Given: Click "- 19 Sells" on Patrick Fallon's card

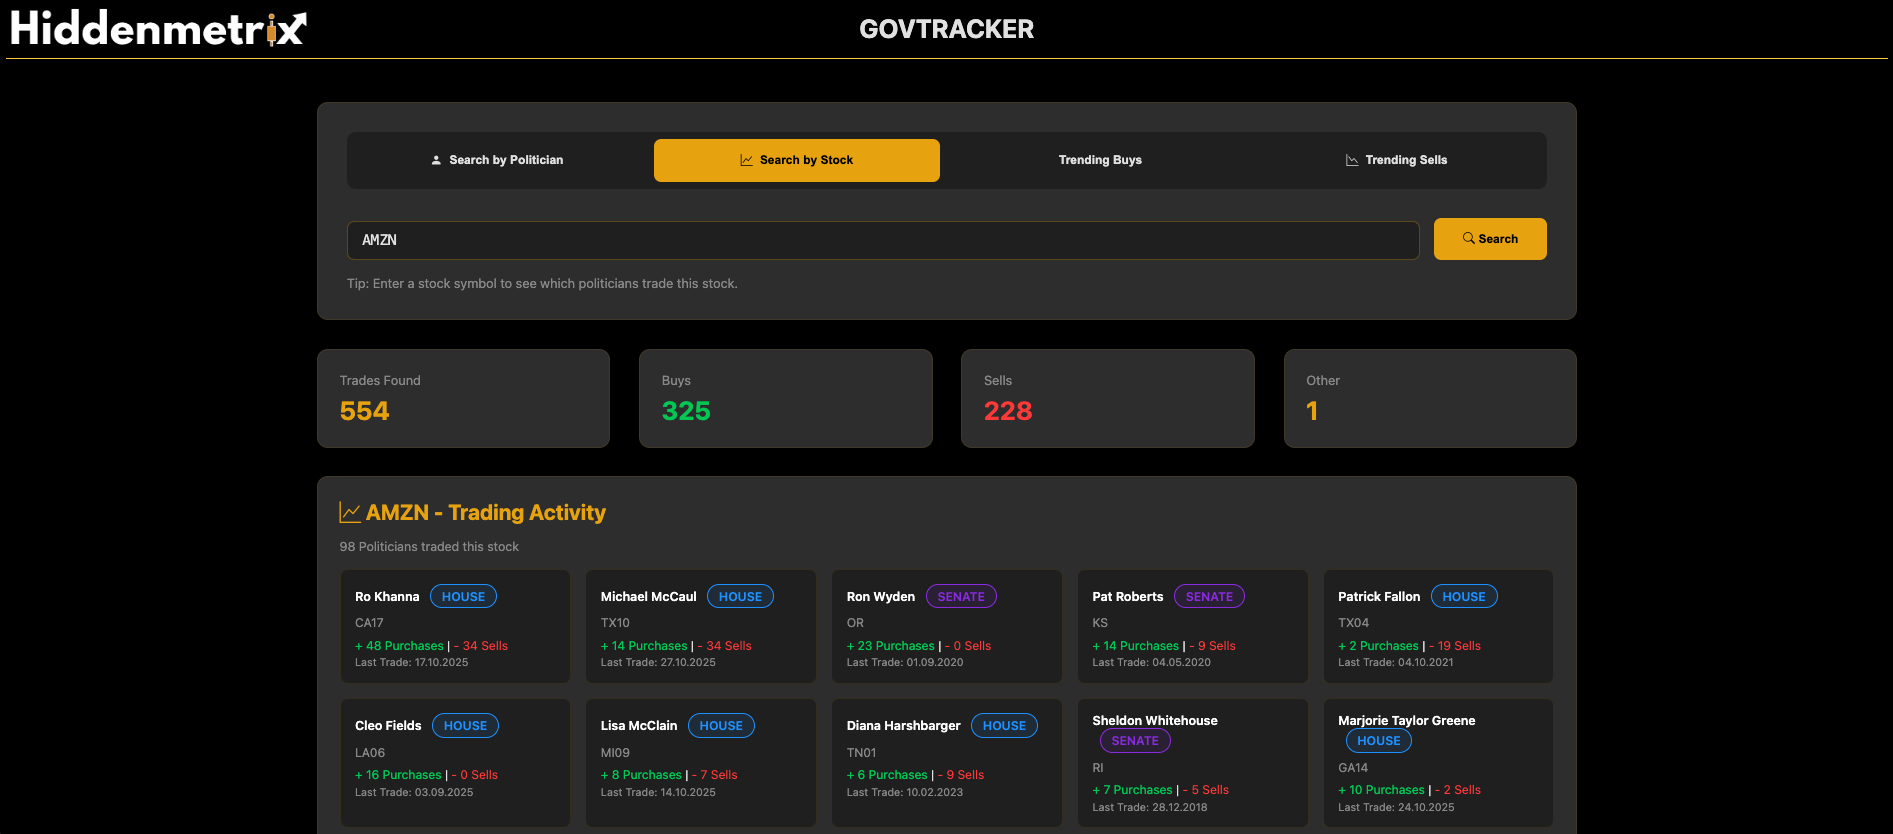Looking at the screenshot, I should (1455, 646).
